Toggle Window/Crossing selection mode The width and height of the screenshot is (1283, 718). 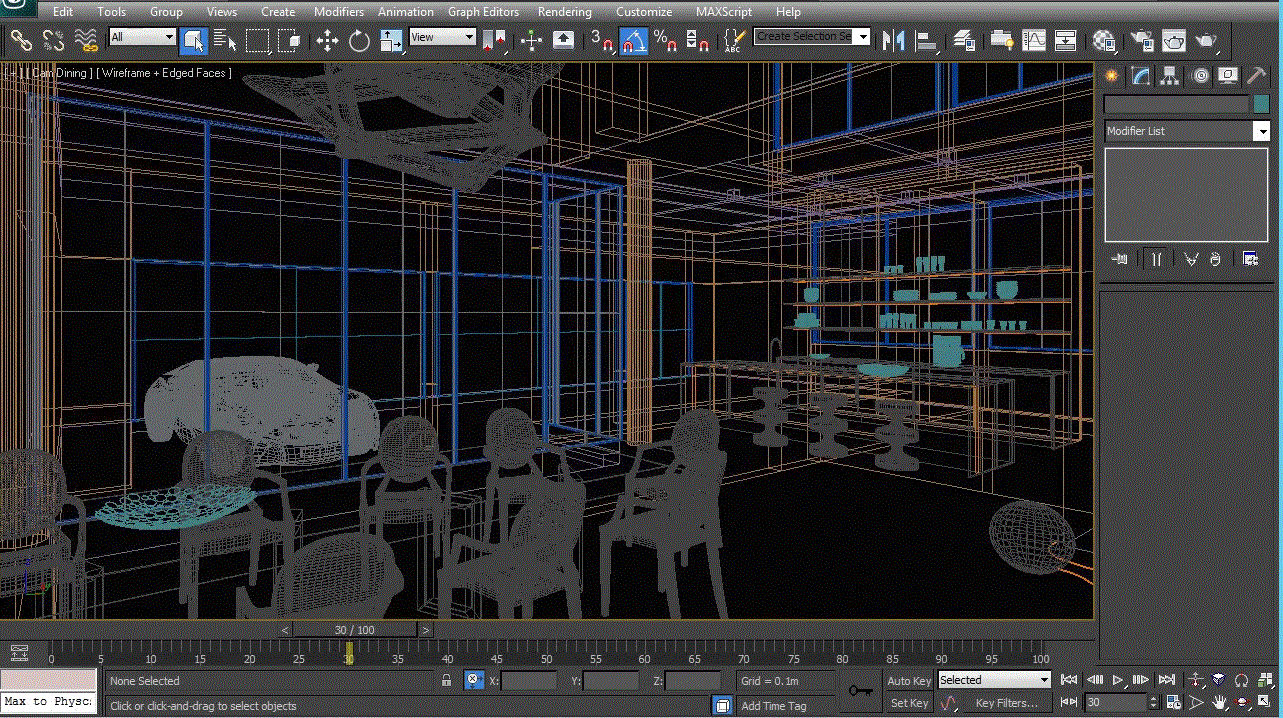[x=290, y=40]
